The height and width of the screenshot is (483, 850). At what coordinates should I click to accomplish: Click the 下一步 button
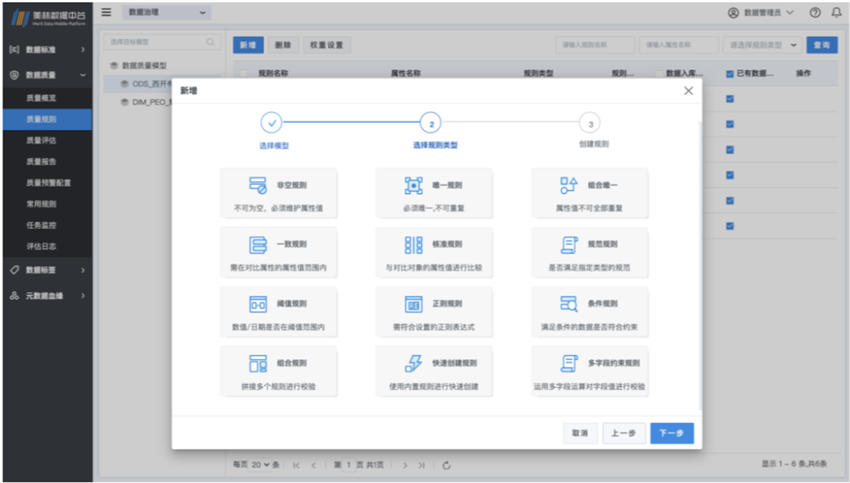click(671, 433)
